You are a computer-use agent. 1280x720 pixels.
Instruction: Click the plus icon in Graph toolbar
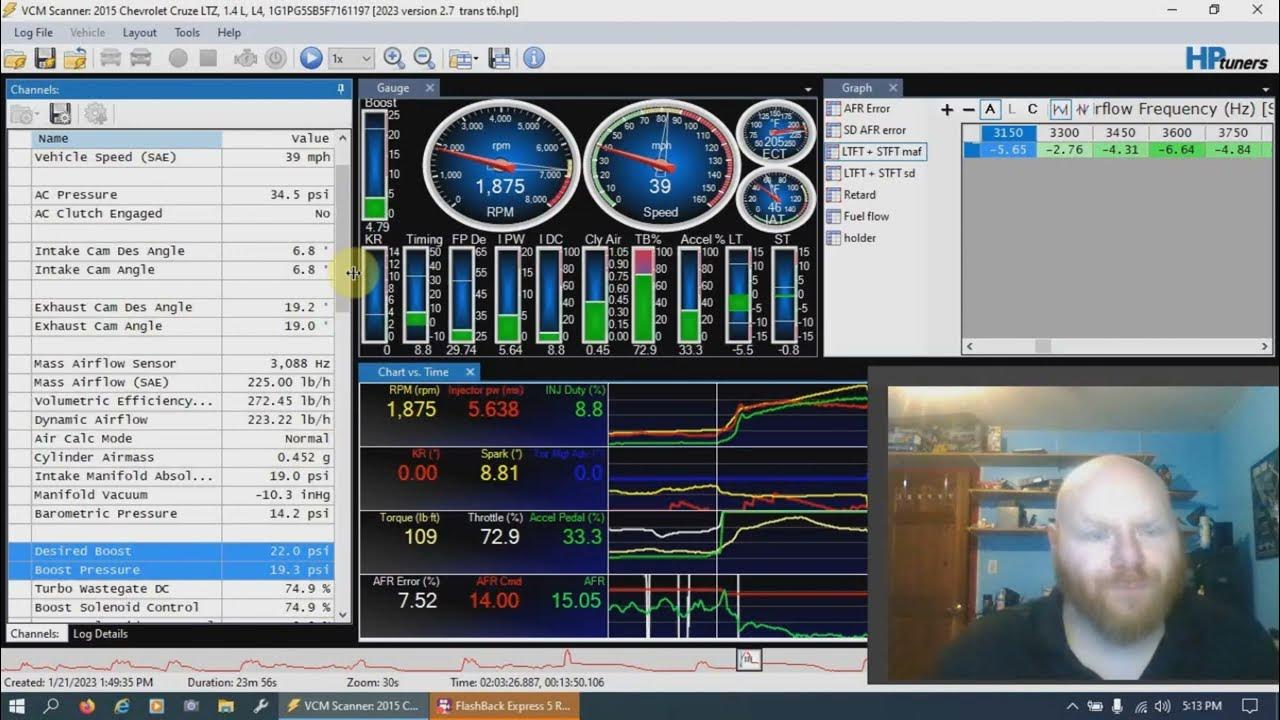click(947, 109)
